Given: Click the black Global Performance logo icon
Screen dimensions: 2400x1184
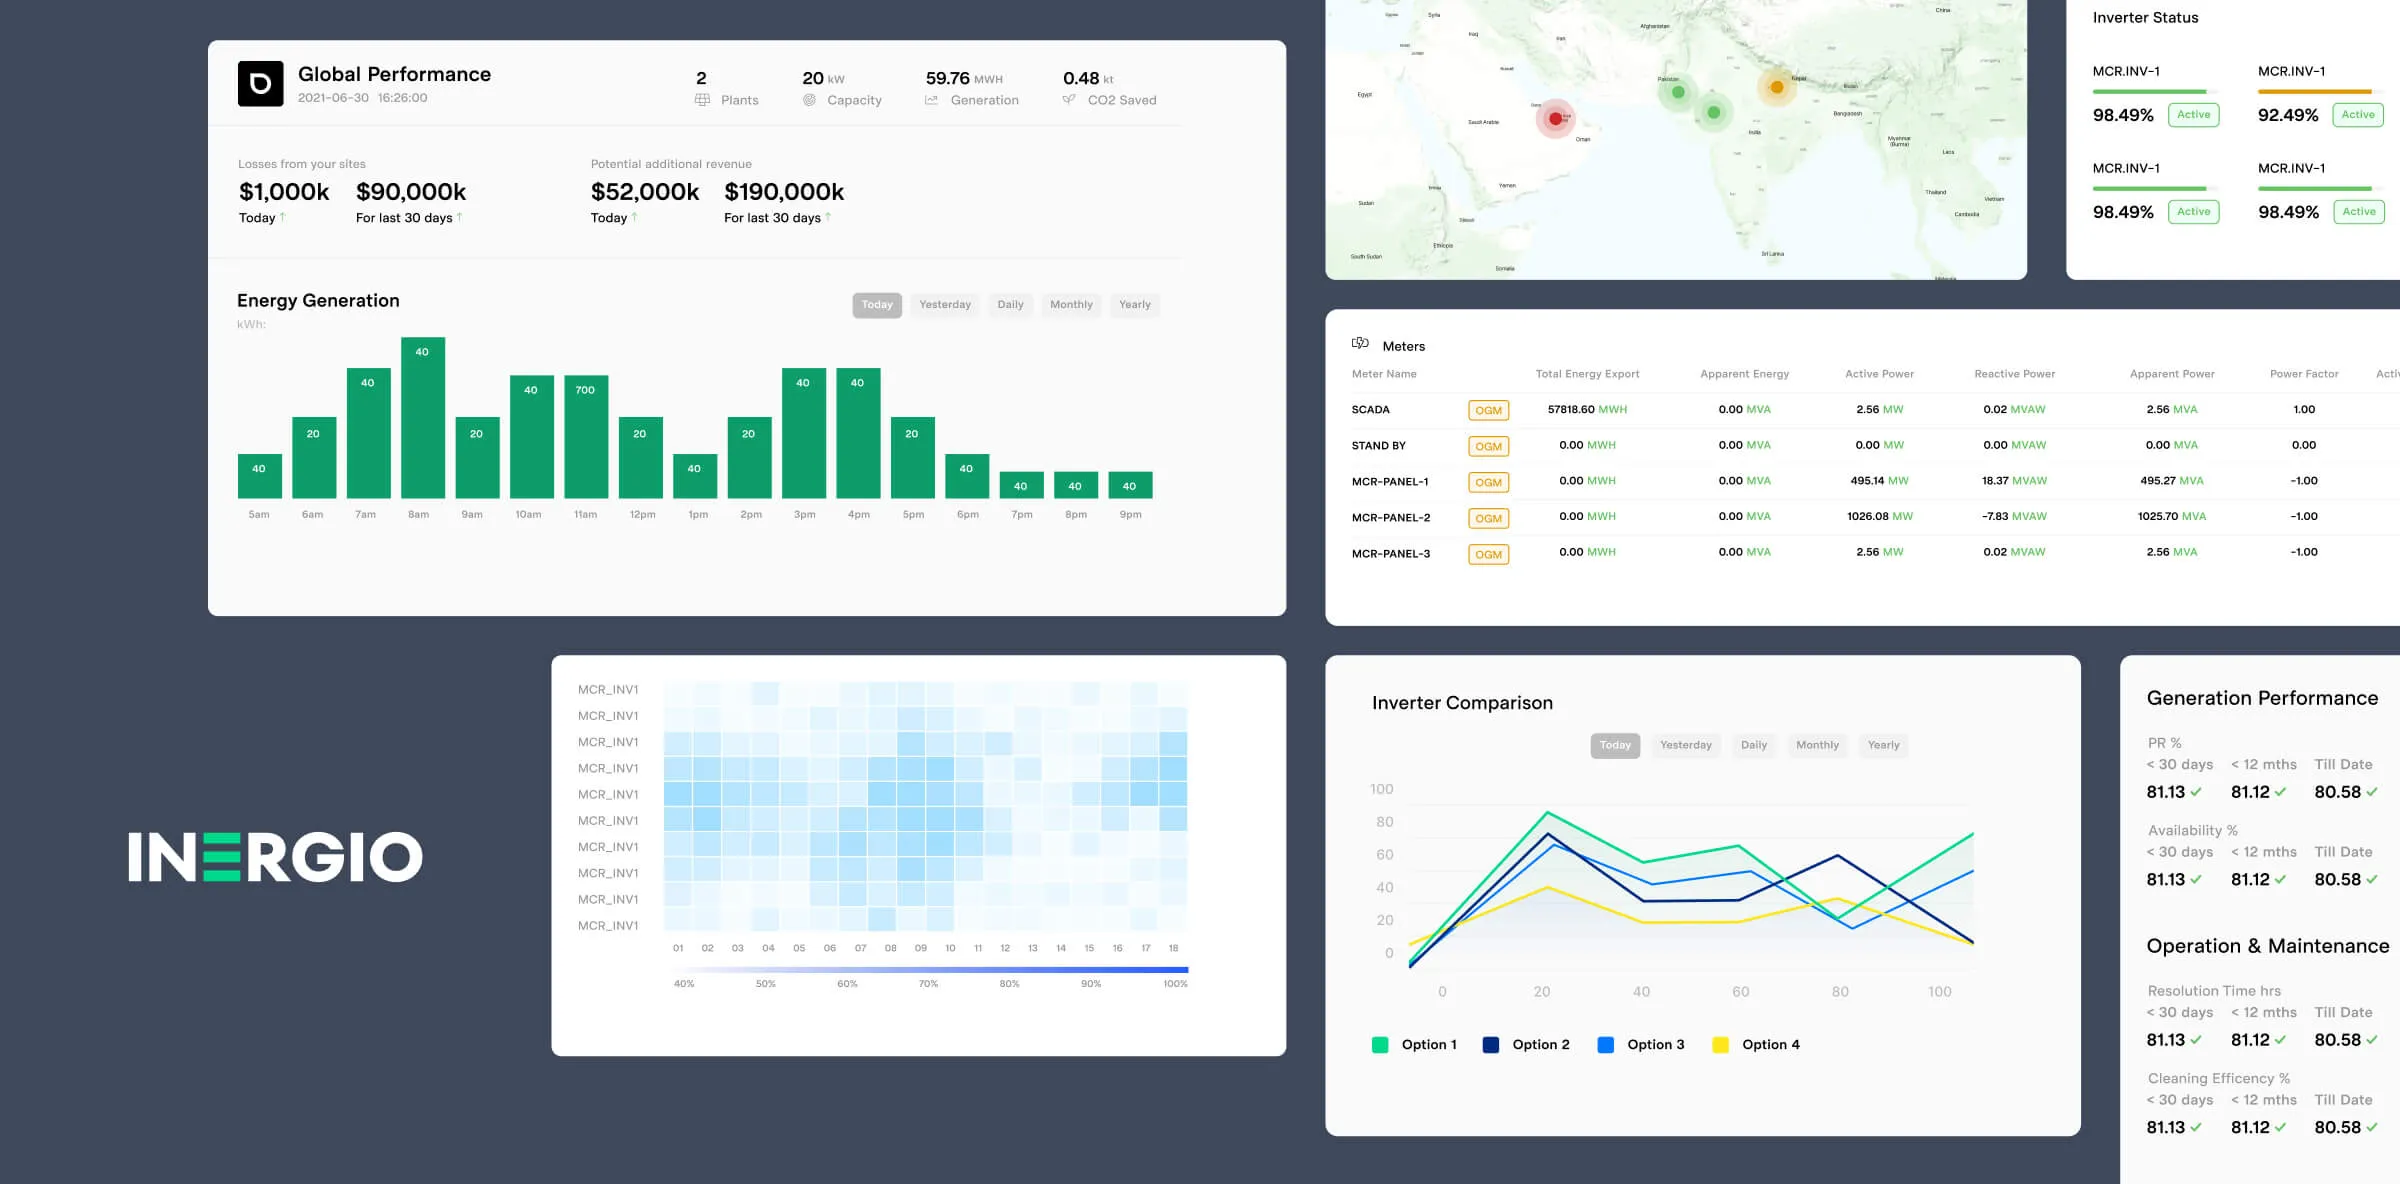Looking at the screenshot, I should pos(260,84).
